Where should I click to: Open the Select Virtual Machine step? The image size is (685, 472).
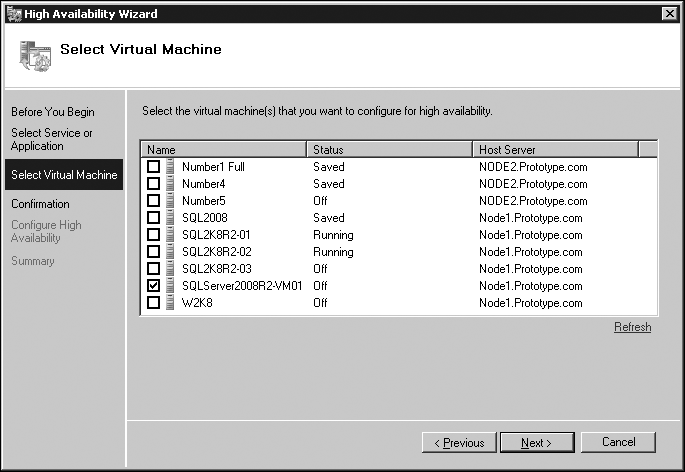[64, 175]
